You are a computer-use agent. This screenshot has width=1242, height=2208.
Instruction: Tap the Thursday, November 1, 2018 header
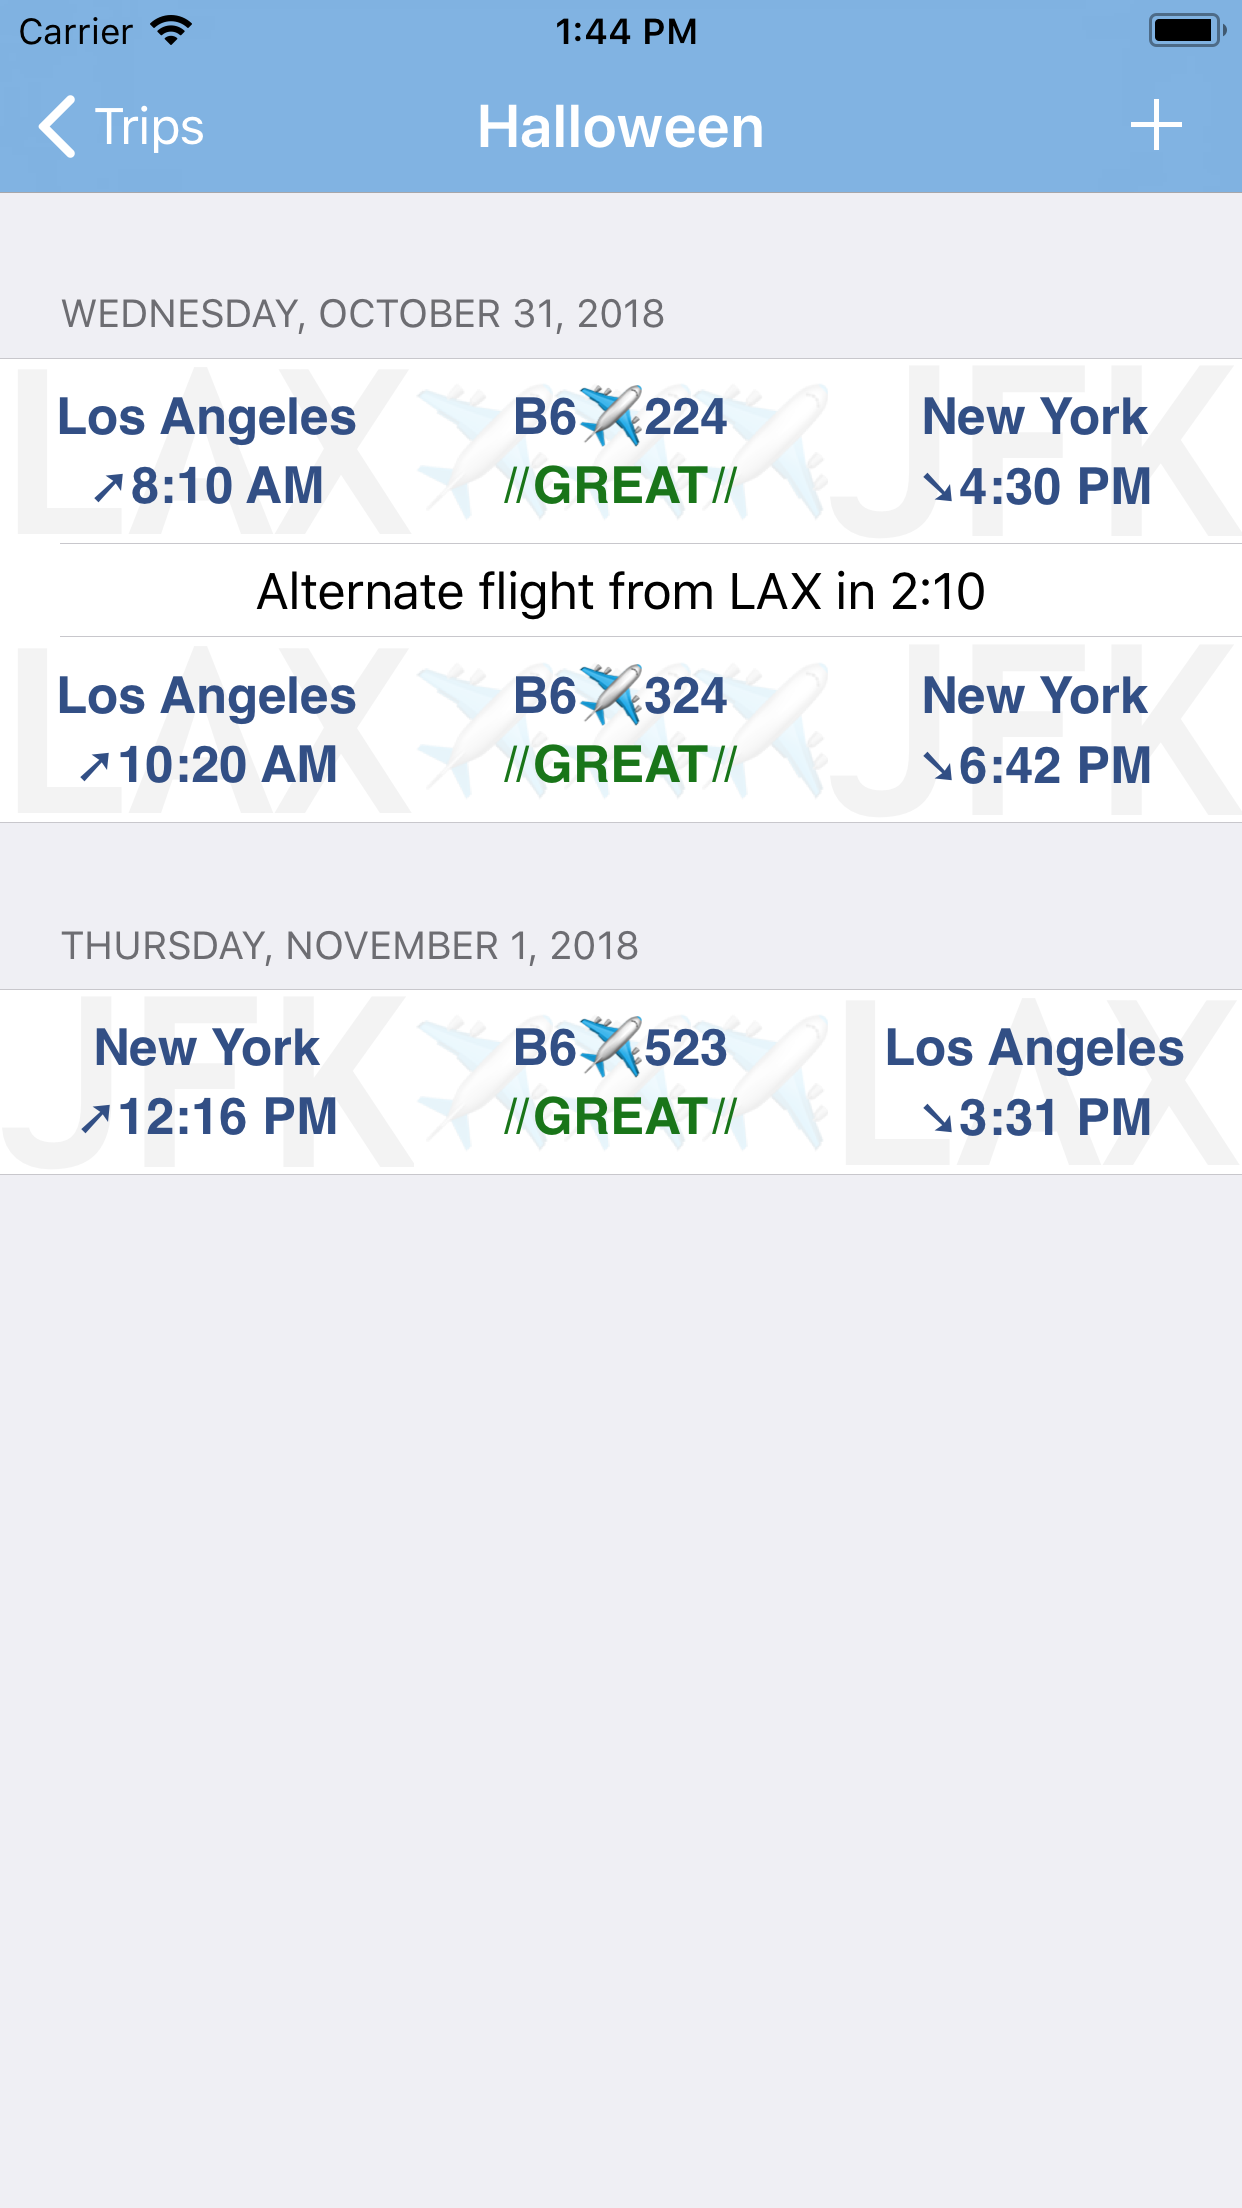350,946
